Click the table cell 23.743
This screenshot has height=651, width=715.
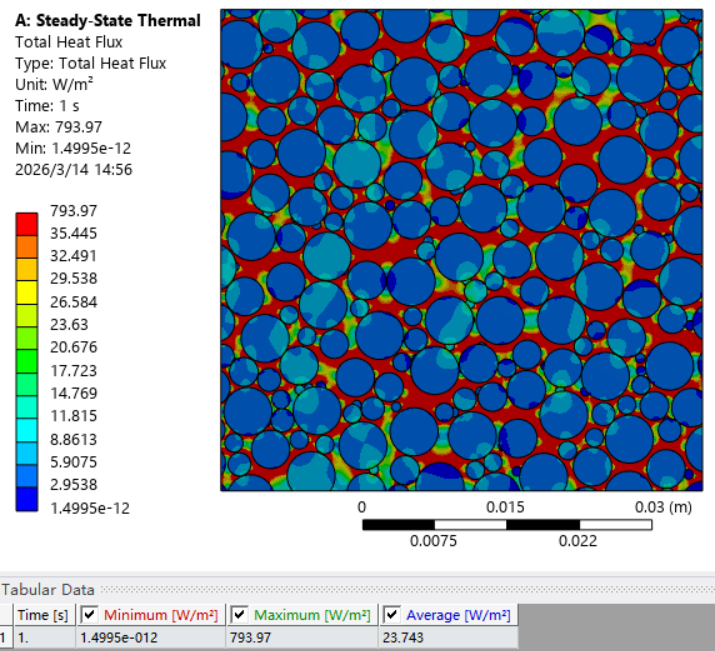[x=448, y=637]
